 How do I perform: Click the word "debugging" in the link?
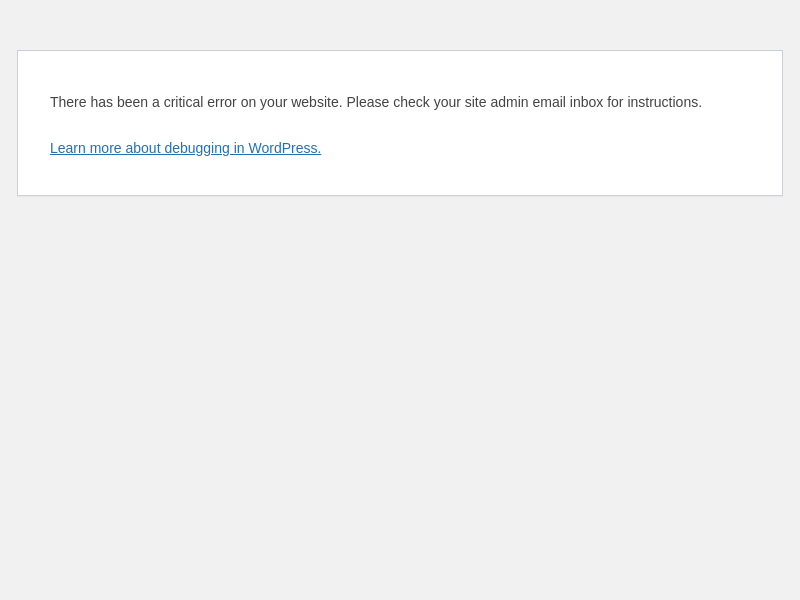(197, 148)
